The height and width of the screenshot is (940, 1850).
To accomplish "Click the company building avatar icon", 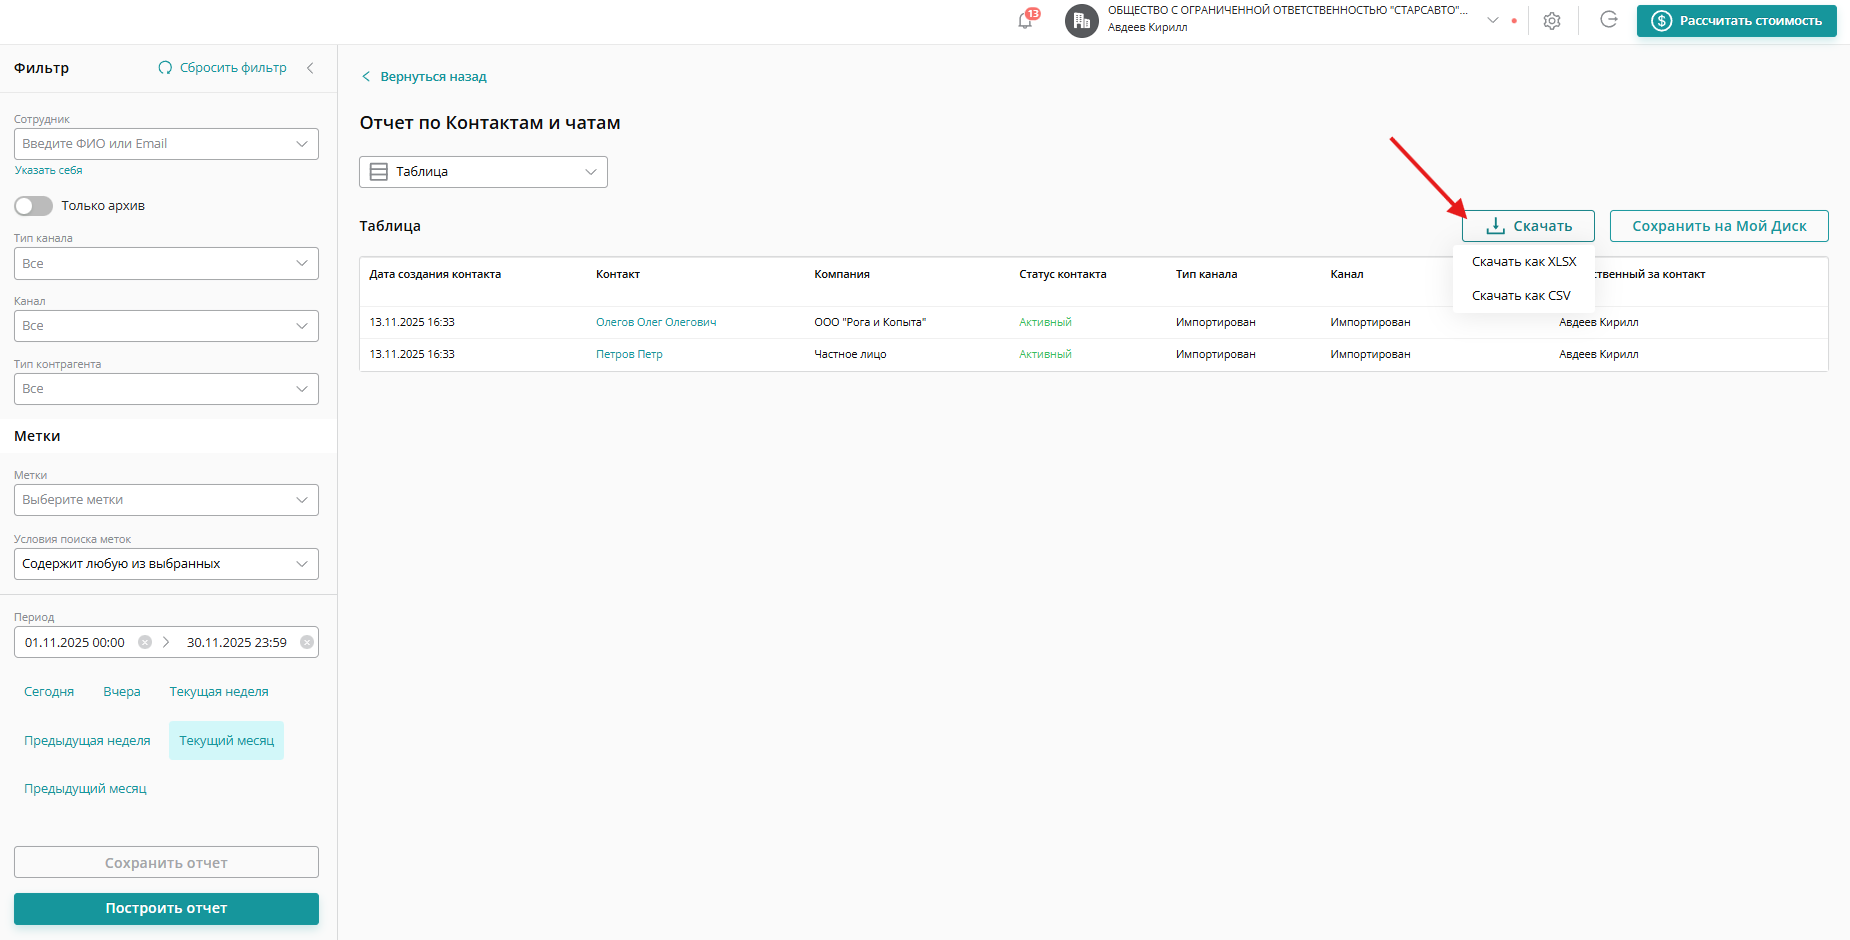I will 1082,21.
